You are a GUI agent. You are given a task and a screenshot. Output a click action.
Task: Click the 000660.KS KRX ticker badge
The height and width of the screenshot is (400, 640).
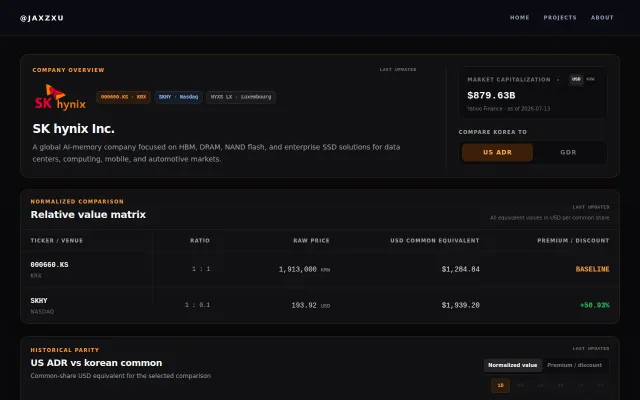[123, 97]
